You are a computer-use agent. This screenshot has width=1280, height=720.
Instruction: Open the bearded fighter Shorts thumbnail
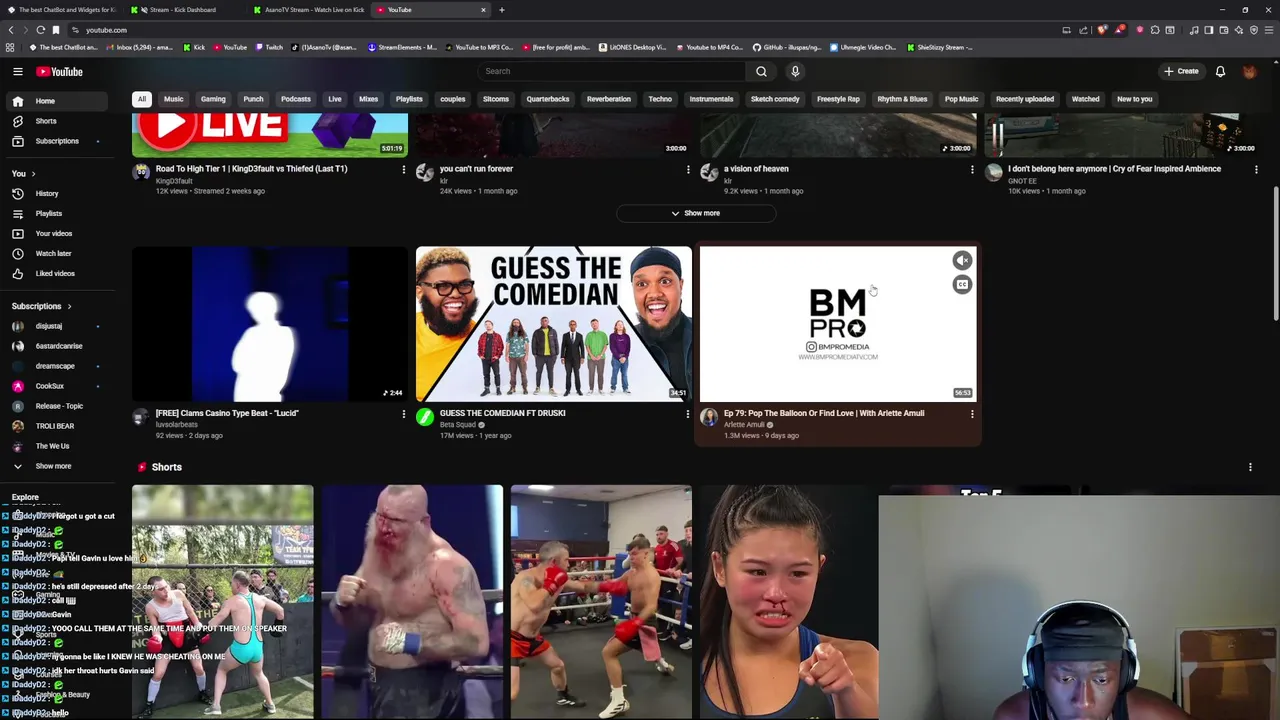click(412, 602)
